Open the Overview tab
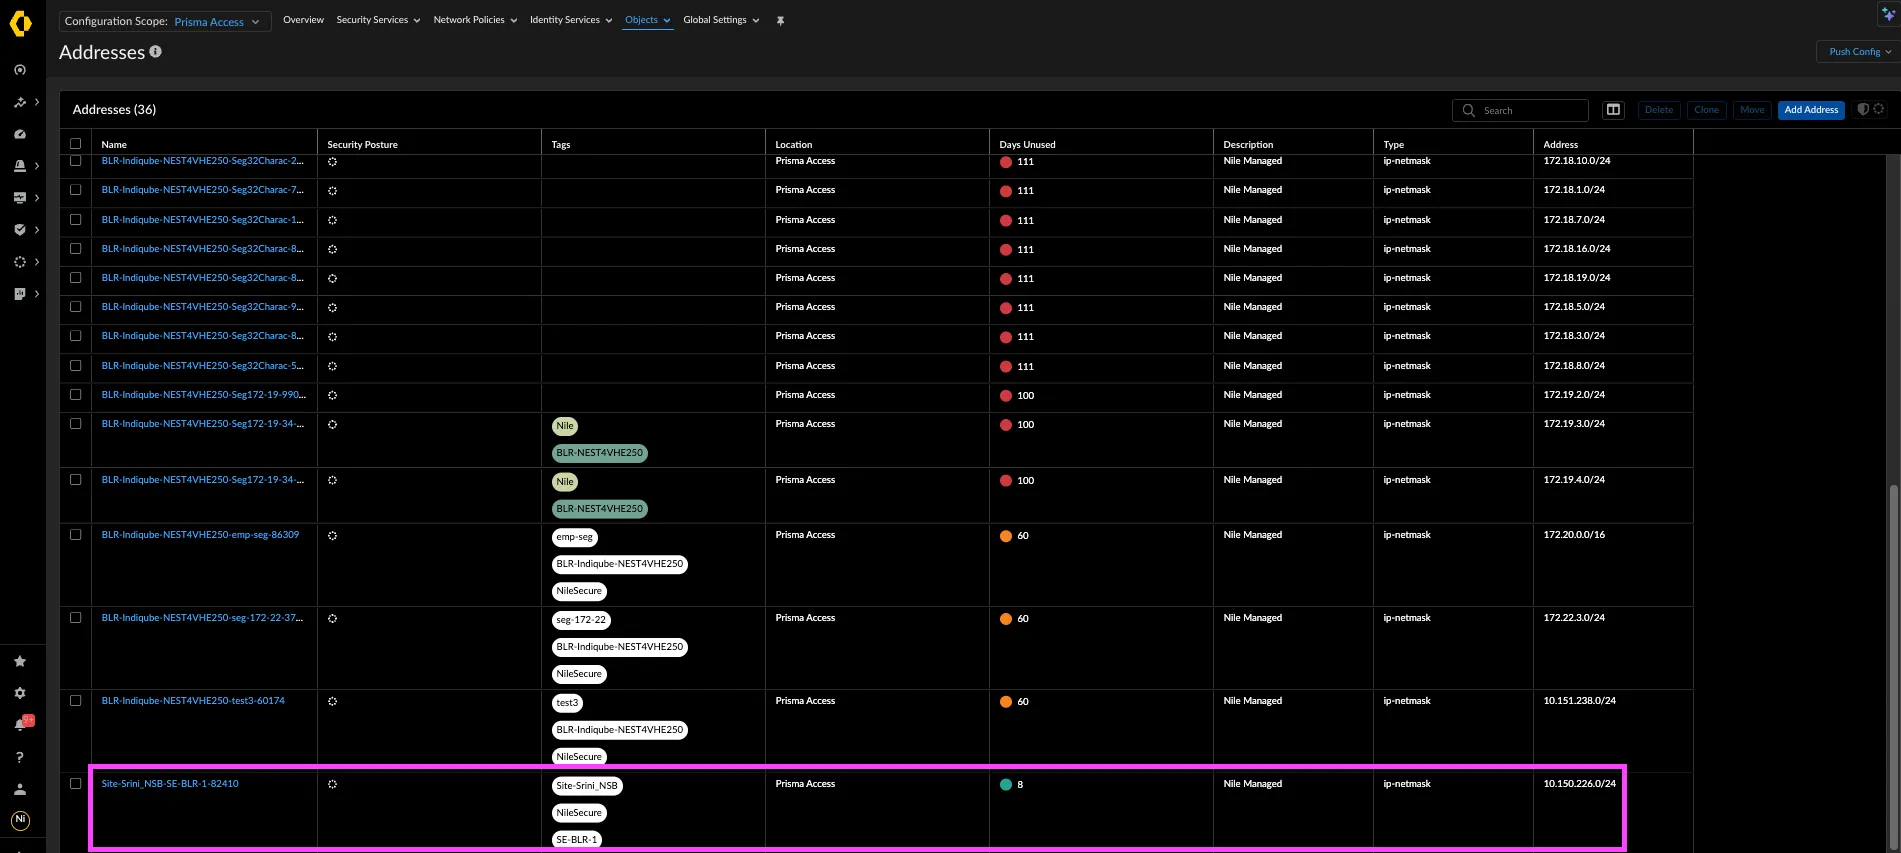This screenshot has height=853, width=1901. tap(303, 20)
